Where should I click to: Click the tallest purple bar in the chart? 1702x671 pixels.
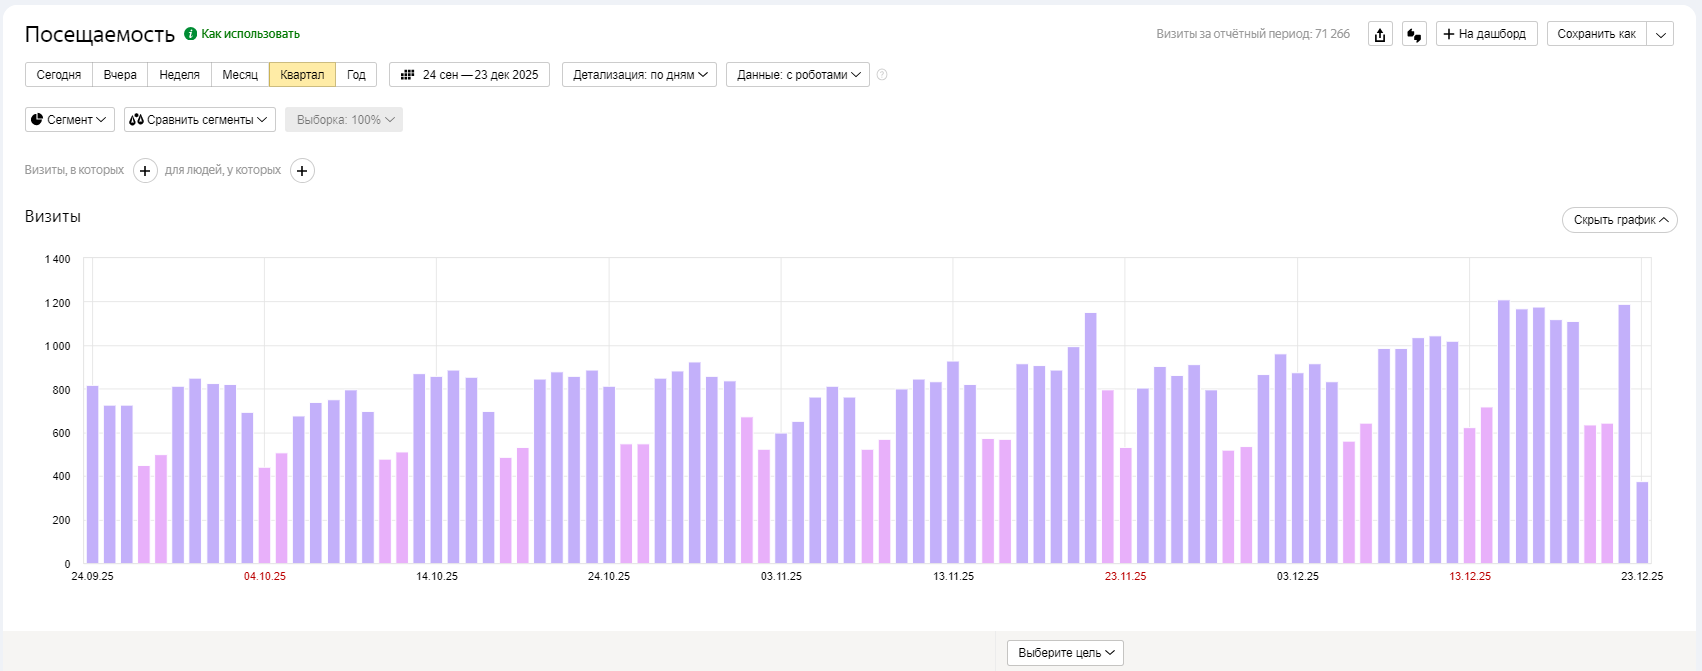1503,430
